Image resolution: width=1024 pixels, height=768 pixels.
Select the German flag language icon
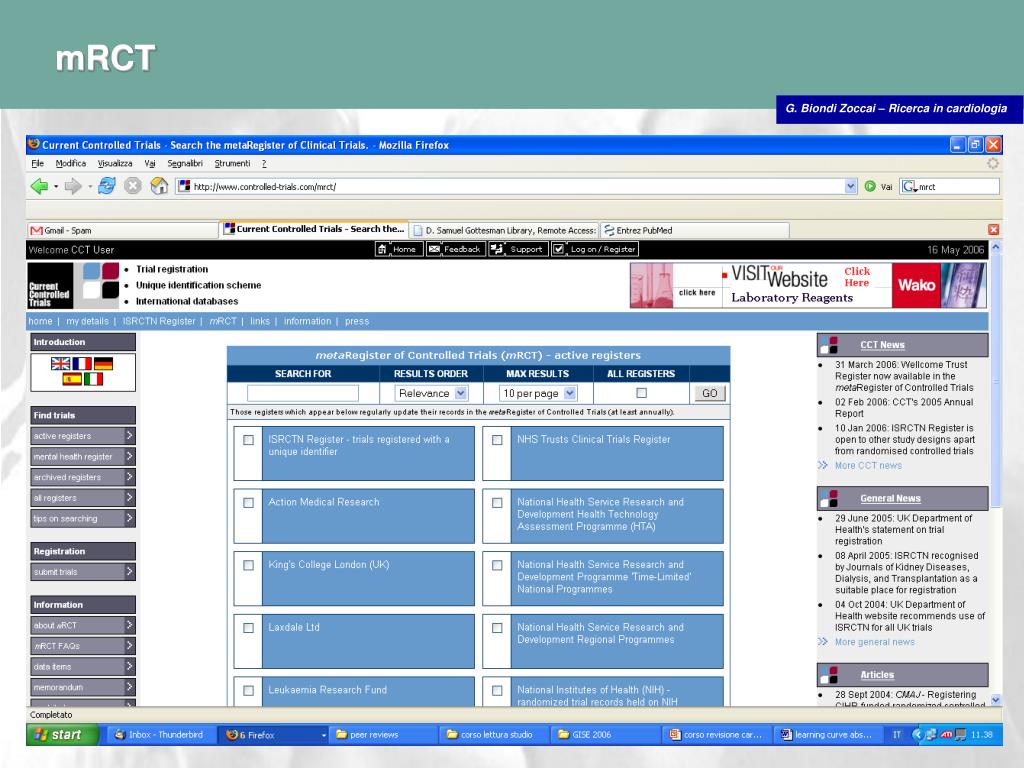click(x=103, y=364)
